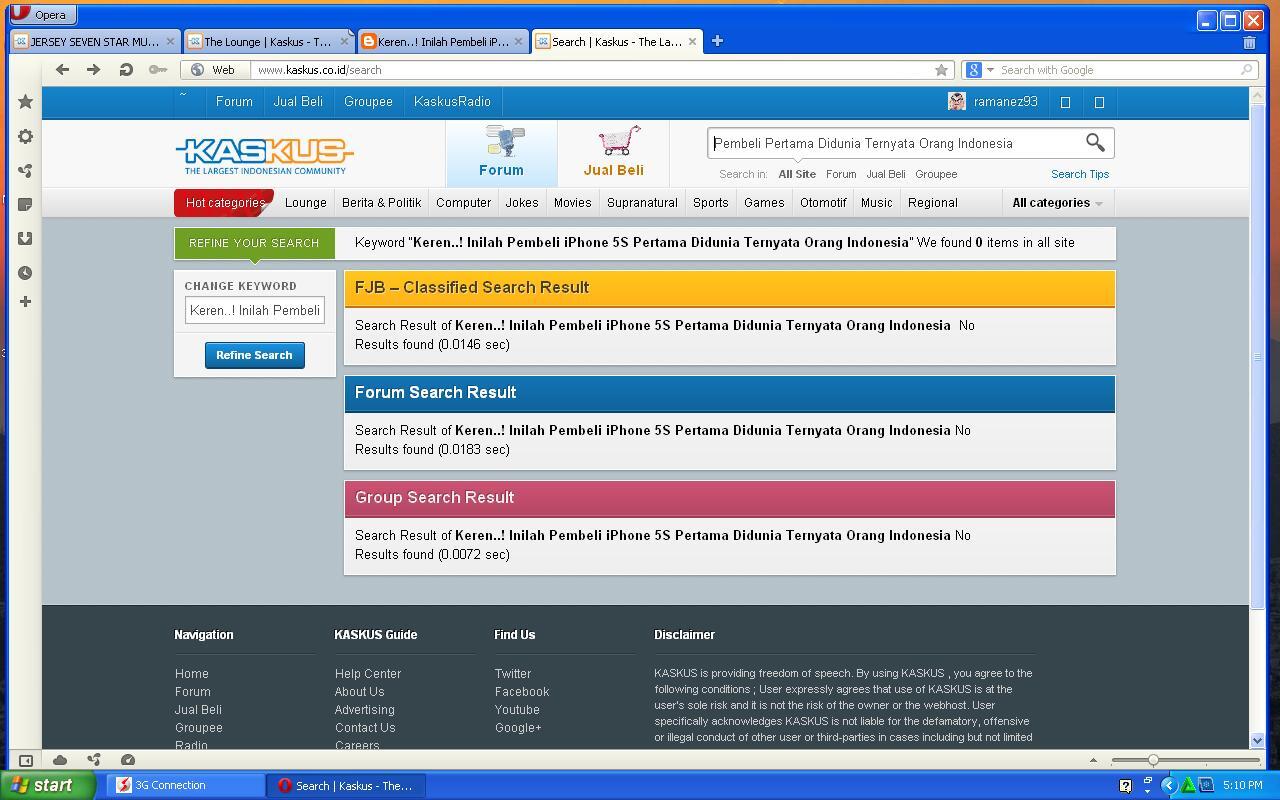Toggle the Opera Turbo gauge icon
The image size is (1280, 800).
pos(128,760)
